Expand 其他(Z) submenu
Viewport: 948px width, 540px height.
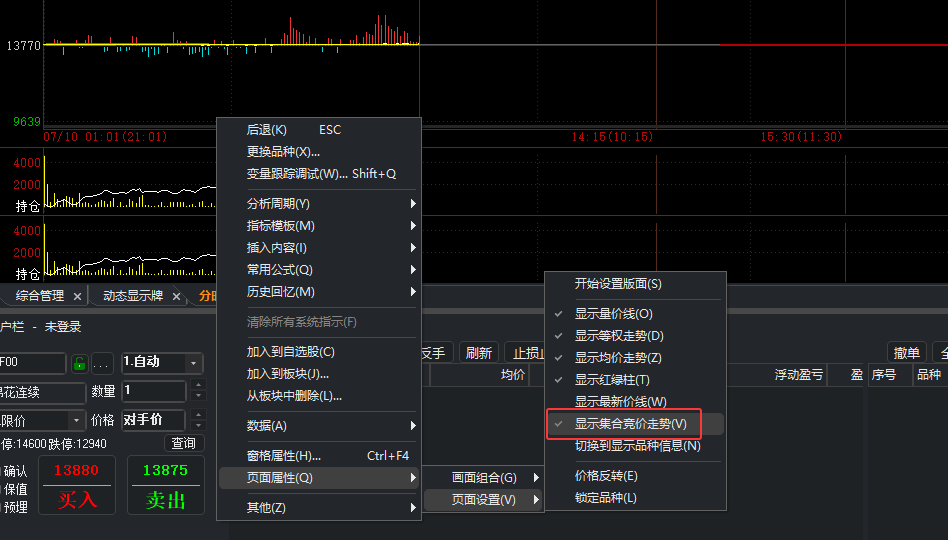(319, 508)
